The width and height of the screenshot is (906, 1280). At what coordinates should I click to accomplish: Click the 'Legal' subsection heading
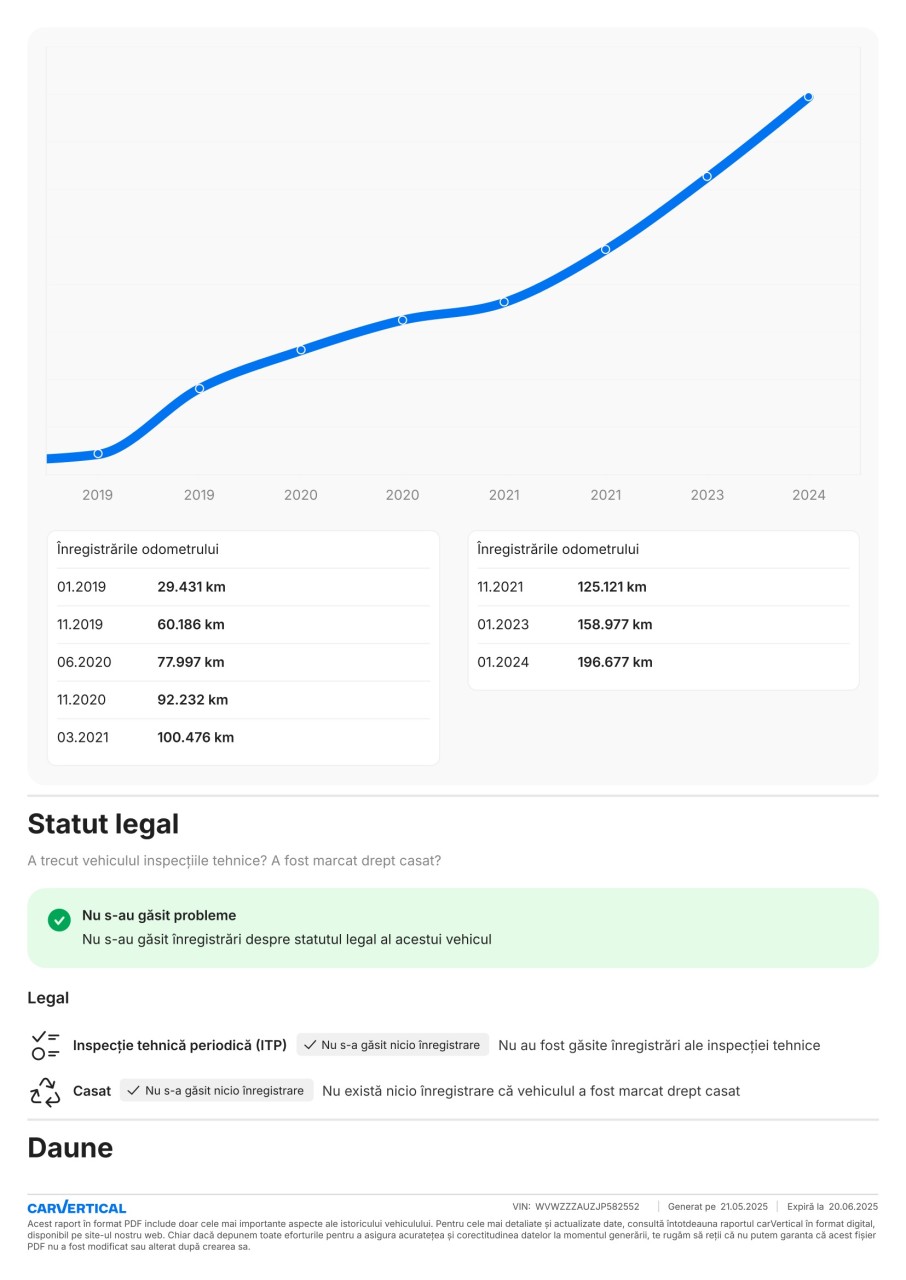pos(48,998)
